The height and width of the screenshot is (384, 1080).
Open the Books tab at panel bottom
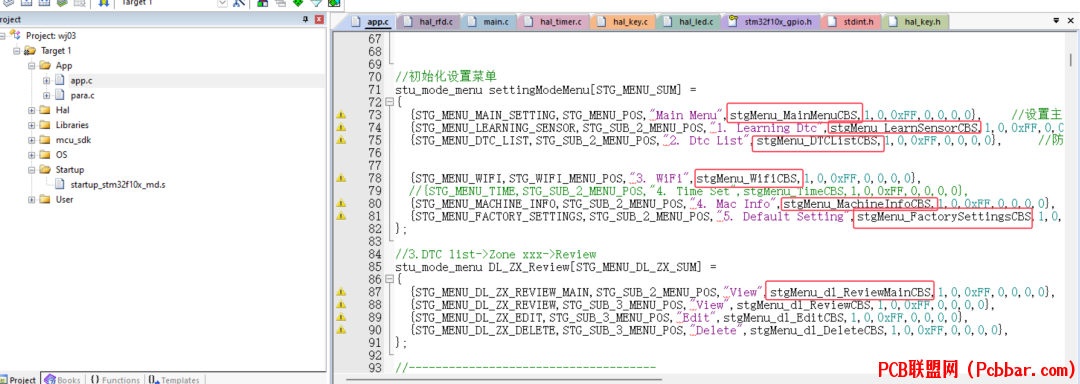(62, 379)
